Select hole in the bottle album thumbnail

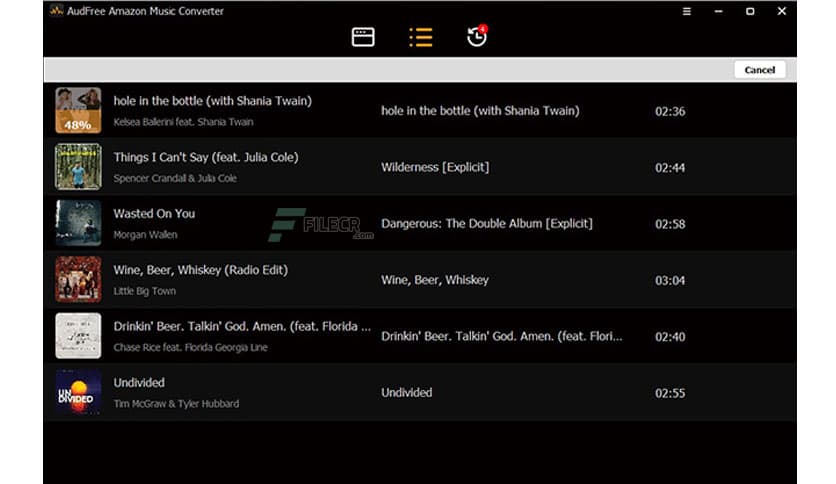78,110
